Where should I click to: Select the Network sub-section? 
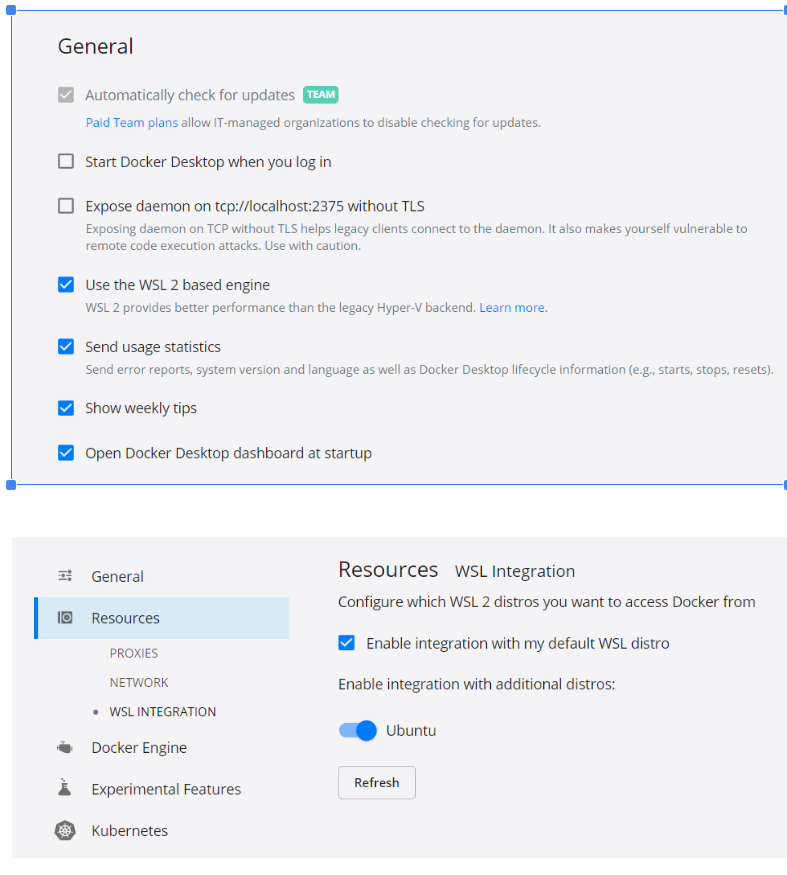[x=139, y=682]
